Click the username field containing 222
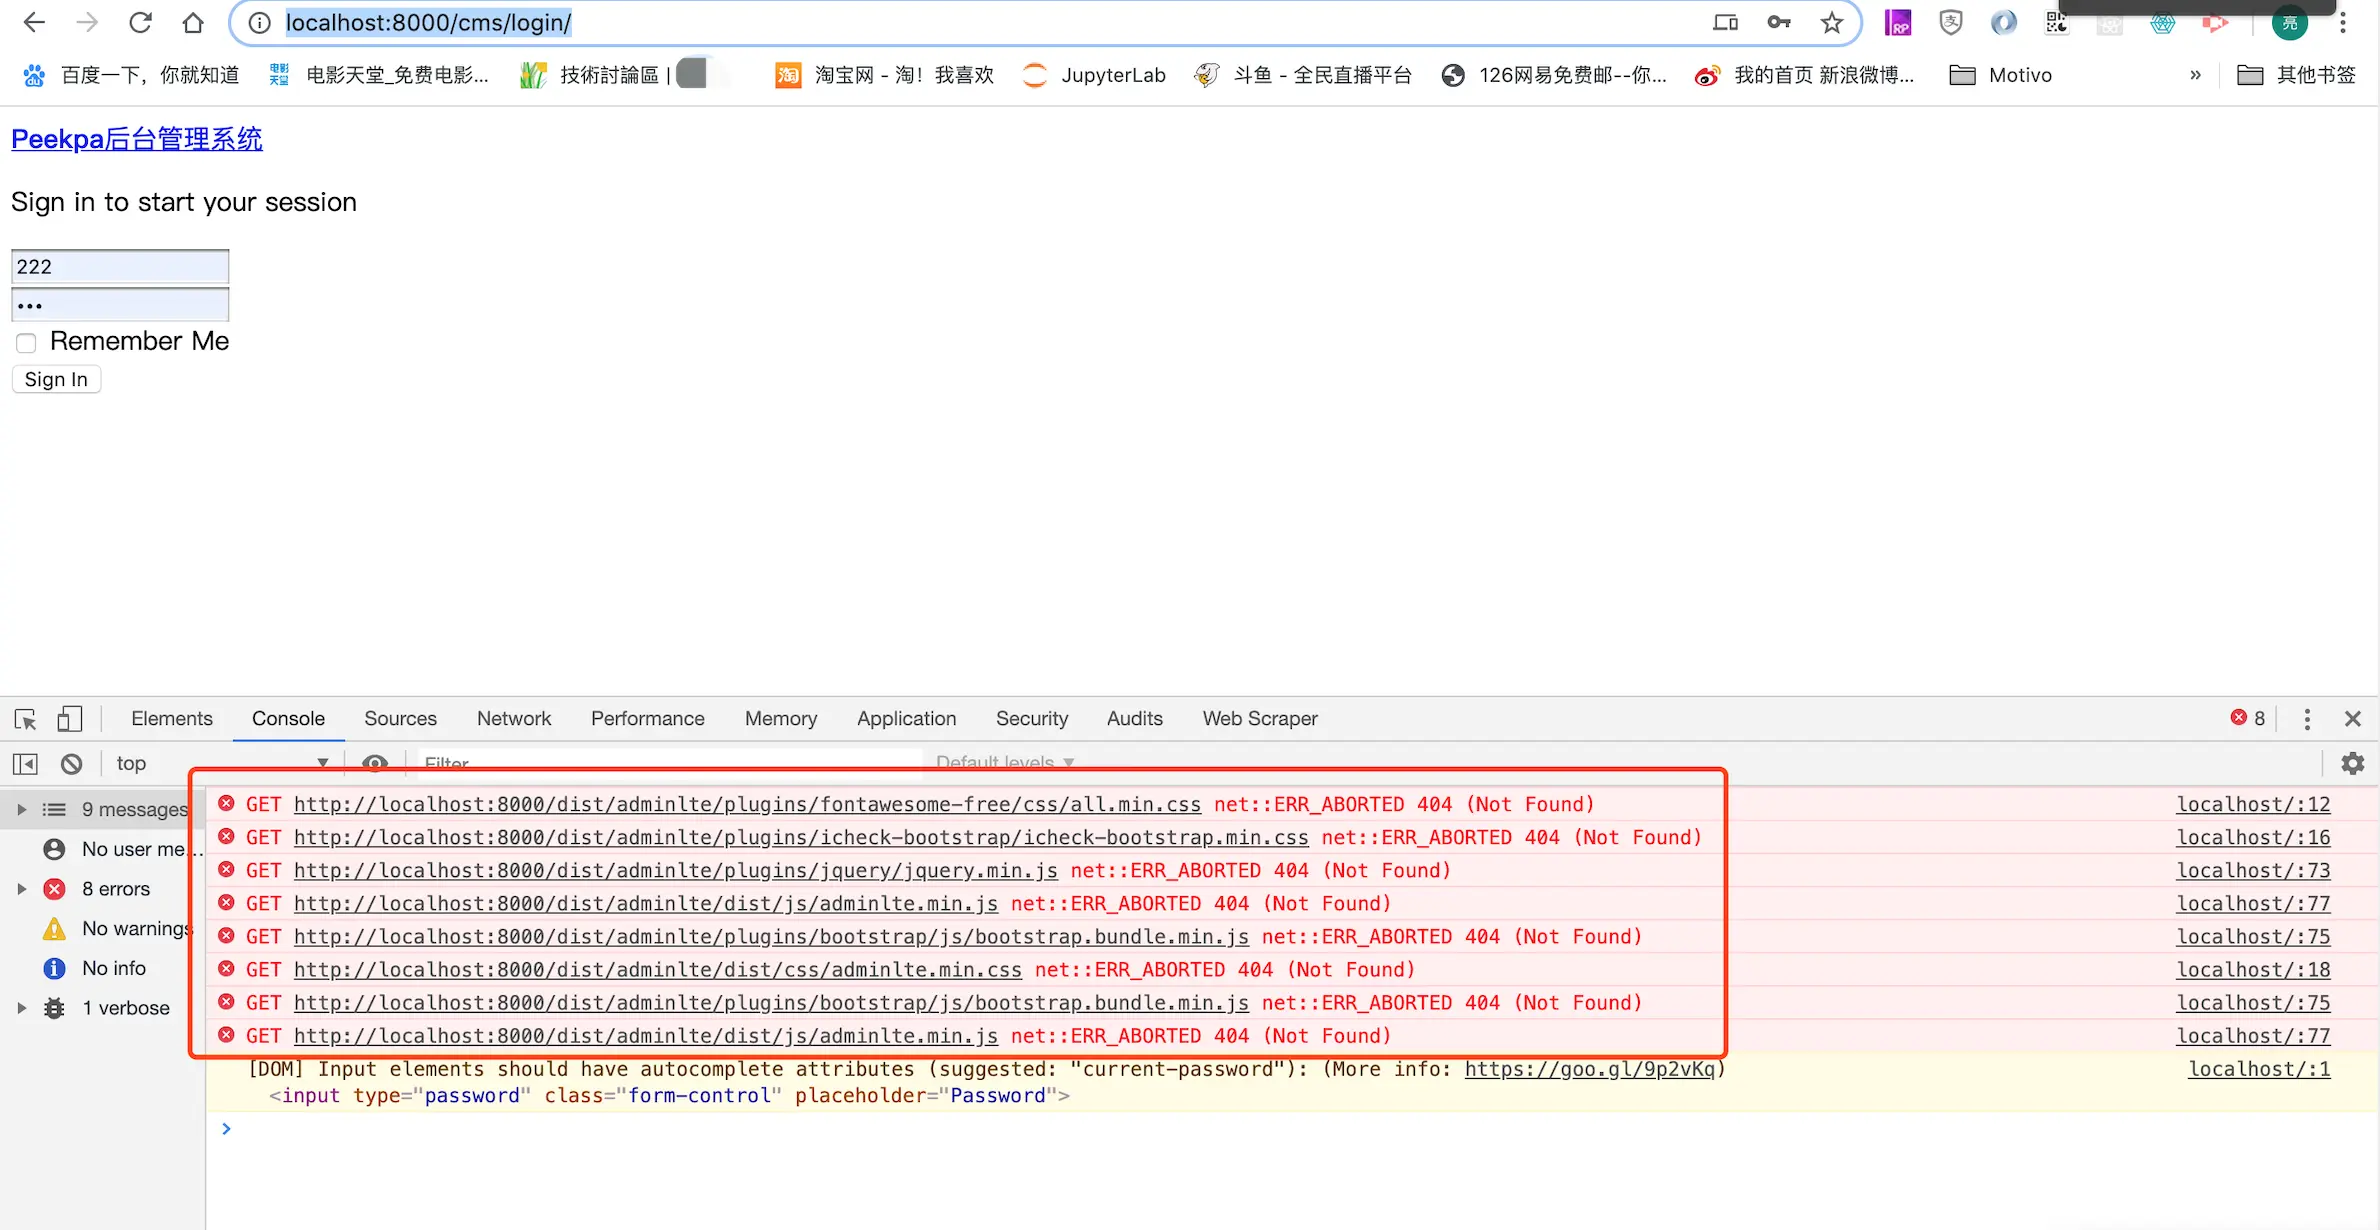 point(120,267)
